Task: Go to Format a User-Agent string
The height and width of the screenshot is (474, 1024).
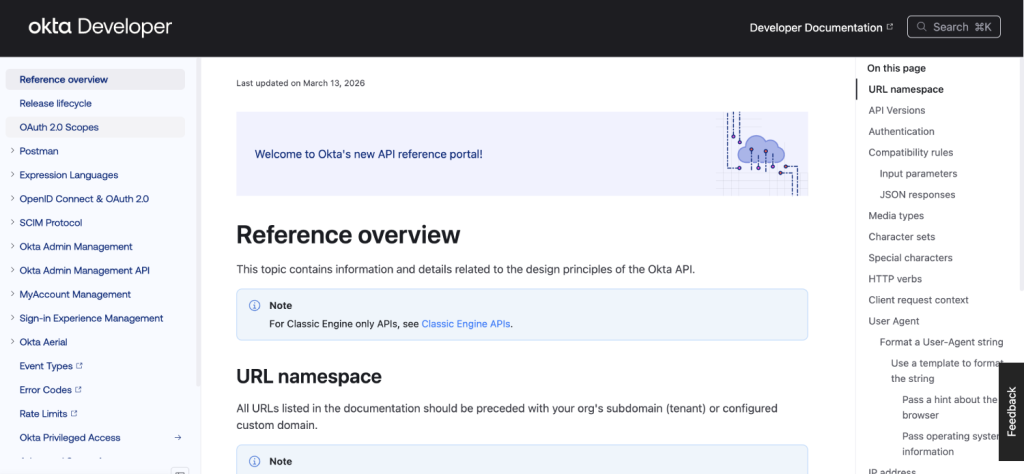Action: pos(941,342)
